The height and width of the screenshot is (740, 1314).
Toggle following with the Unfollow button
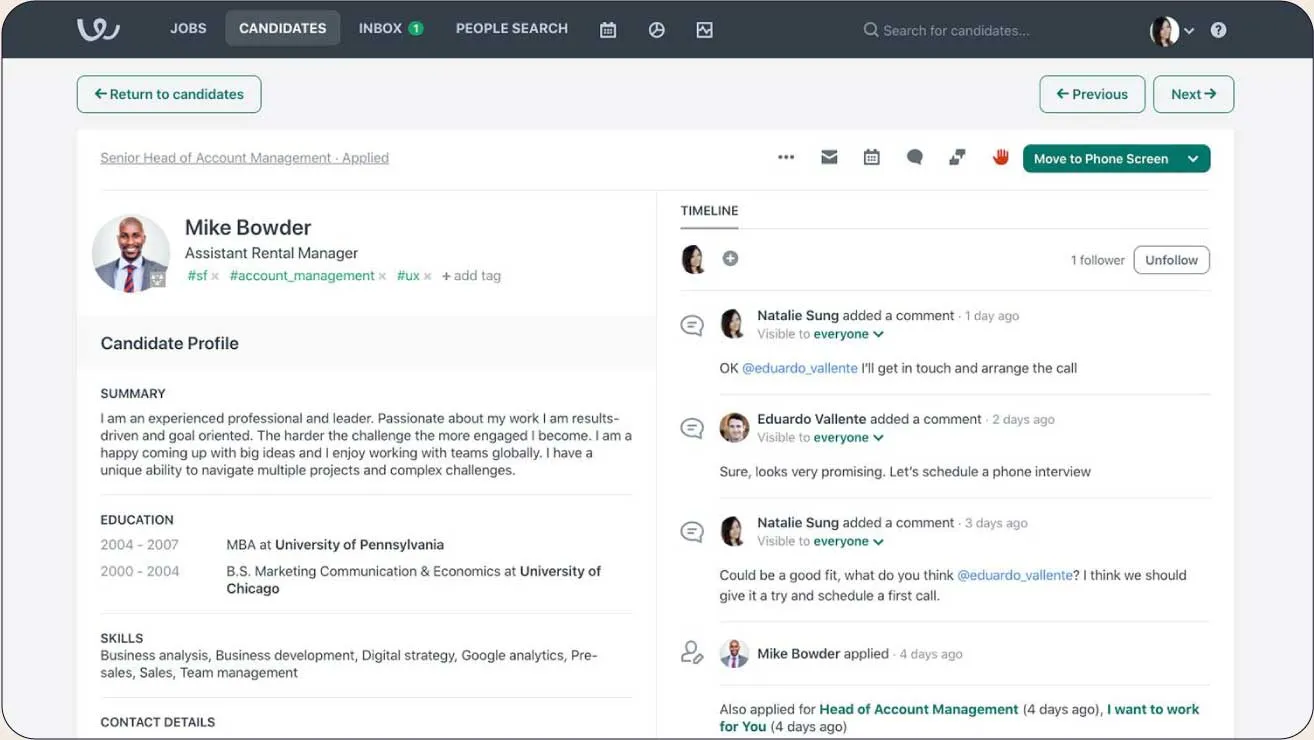tap(1171, 260)
